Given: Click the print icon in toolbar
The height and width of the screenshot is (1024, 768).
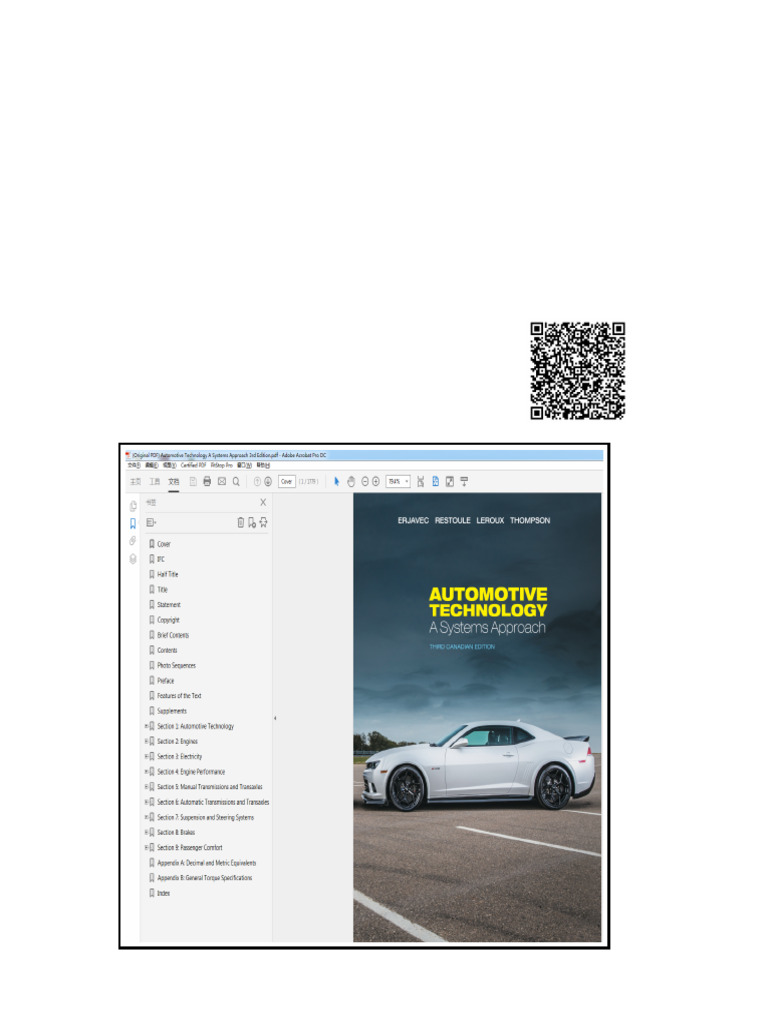Looking at the screenshot, I should [x=207, y=481].
